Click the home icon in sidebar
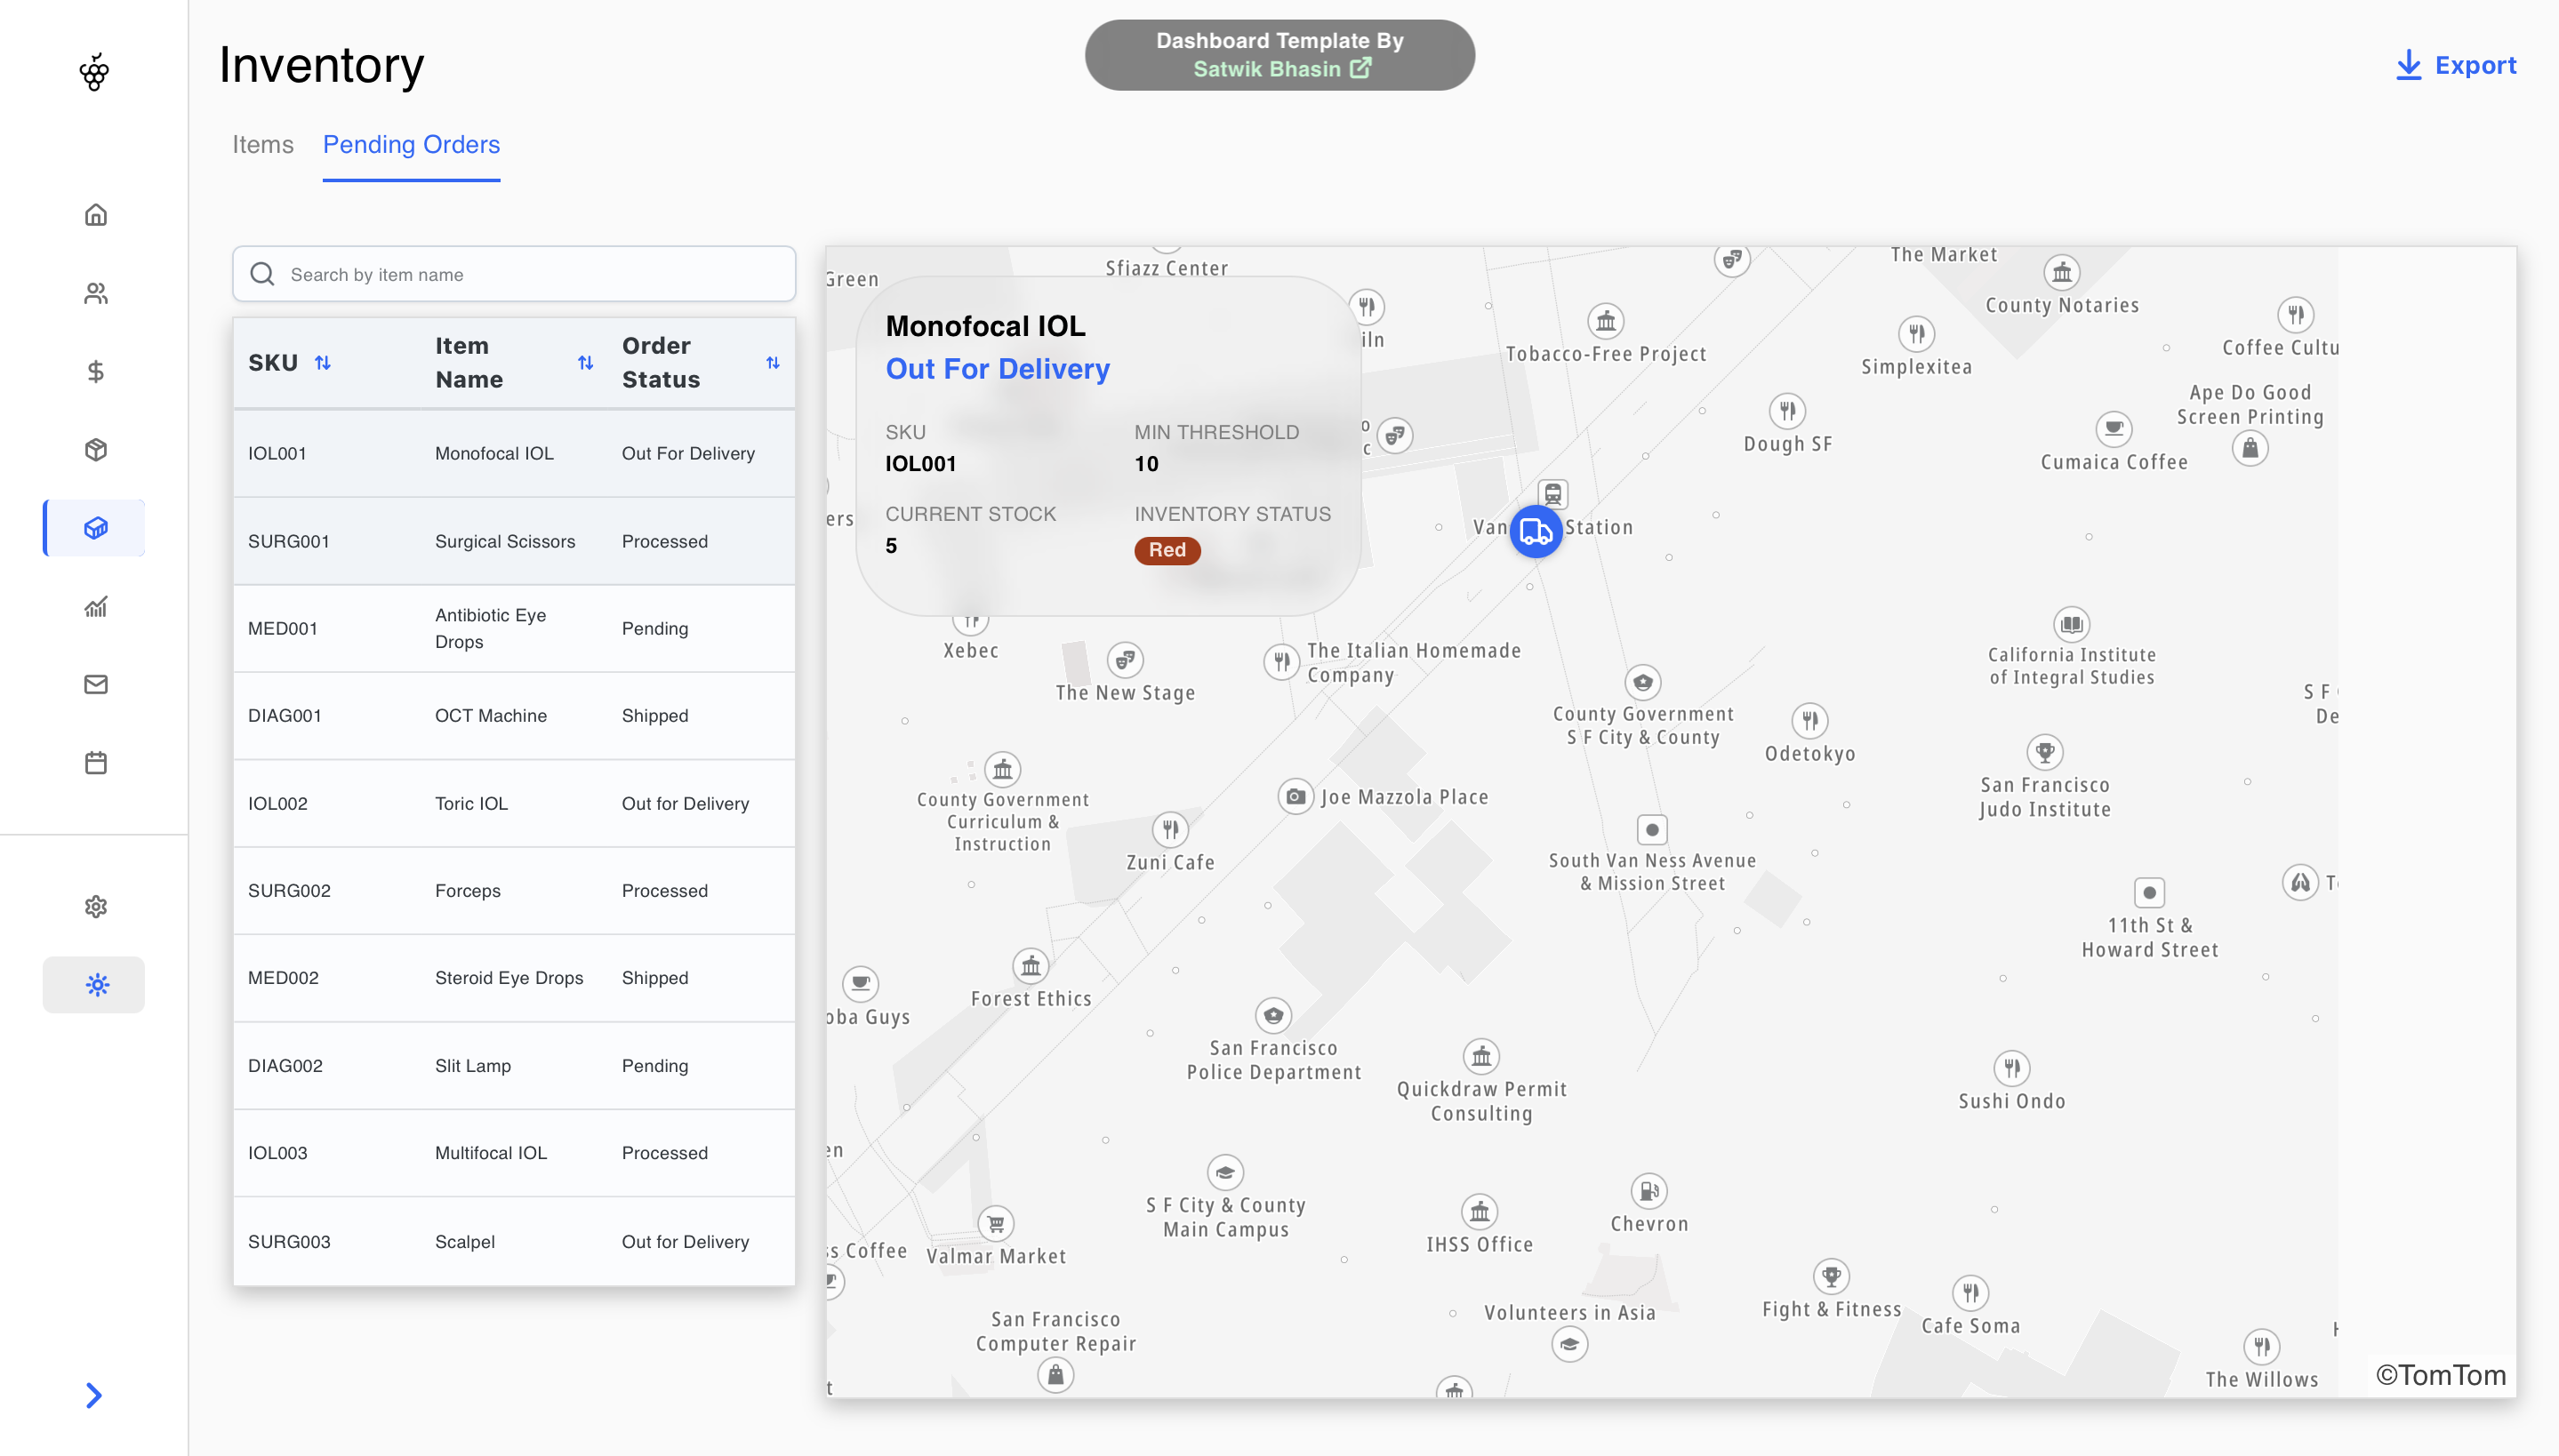 (x=95, y=215)
